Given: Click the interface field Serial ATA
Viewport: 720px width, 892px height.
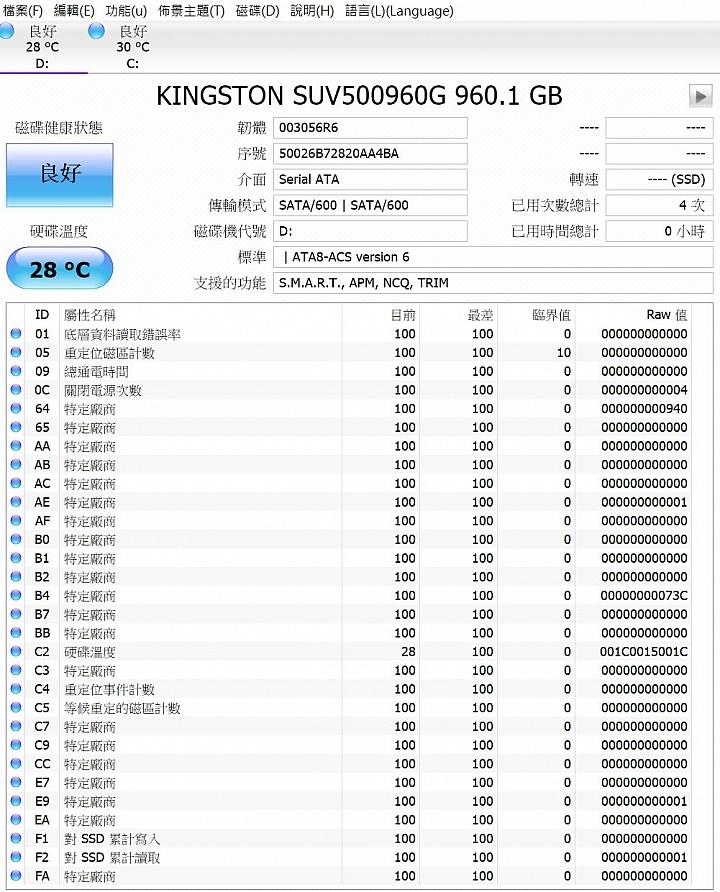Looking at the screenshot, I should 370,179.
